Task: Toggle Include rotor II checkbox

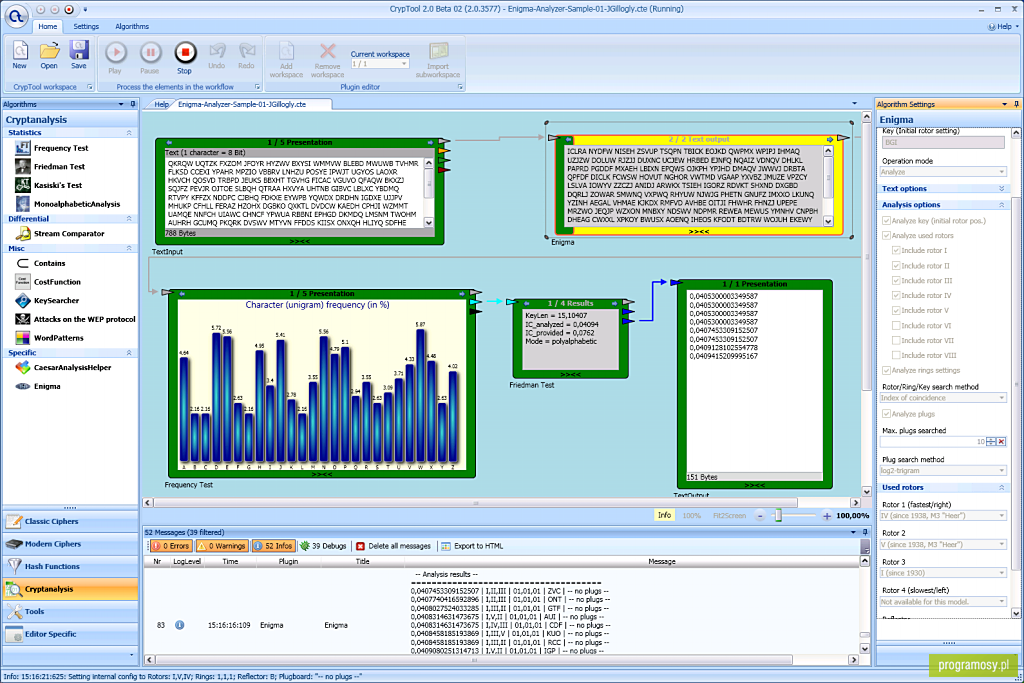Action: click(x=896, y=266)
